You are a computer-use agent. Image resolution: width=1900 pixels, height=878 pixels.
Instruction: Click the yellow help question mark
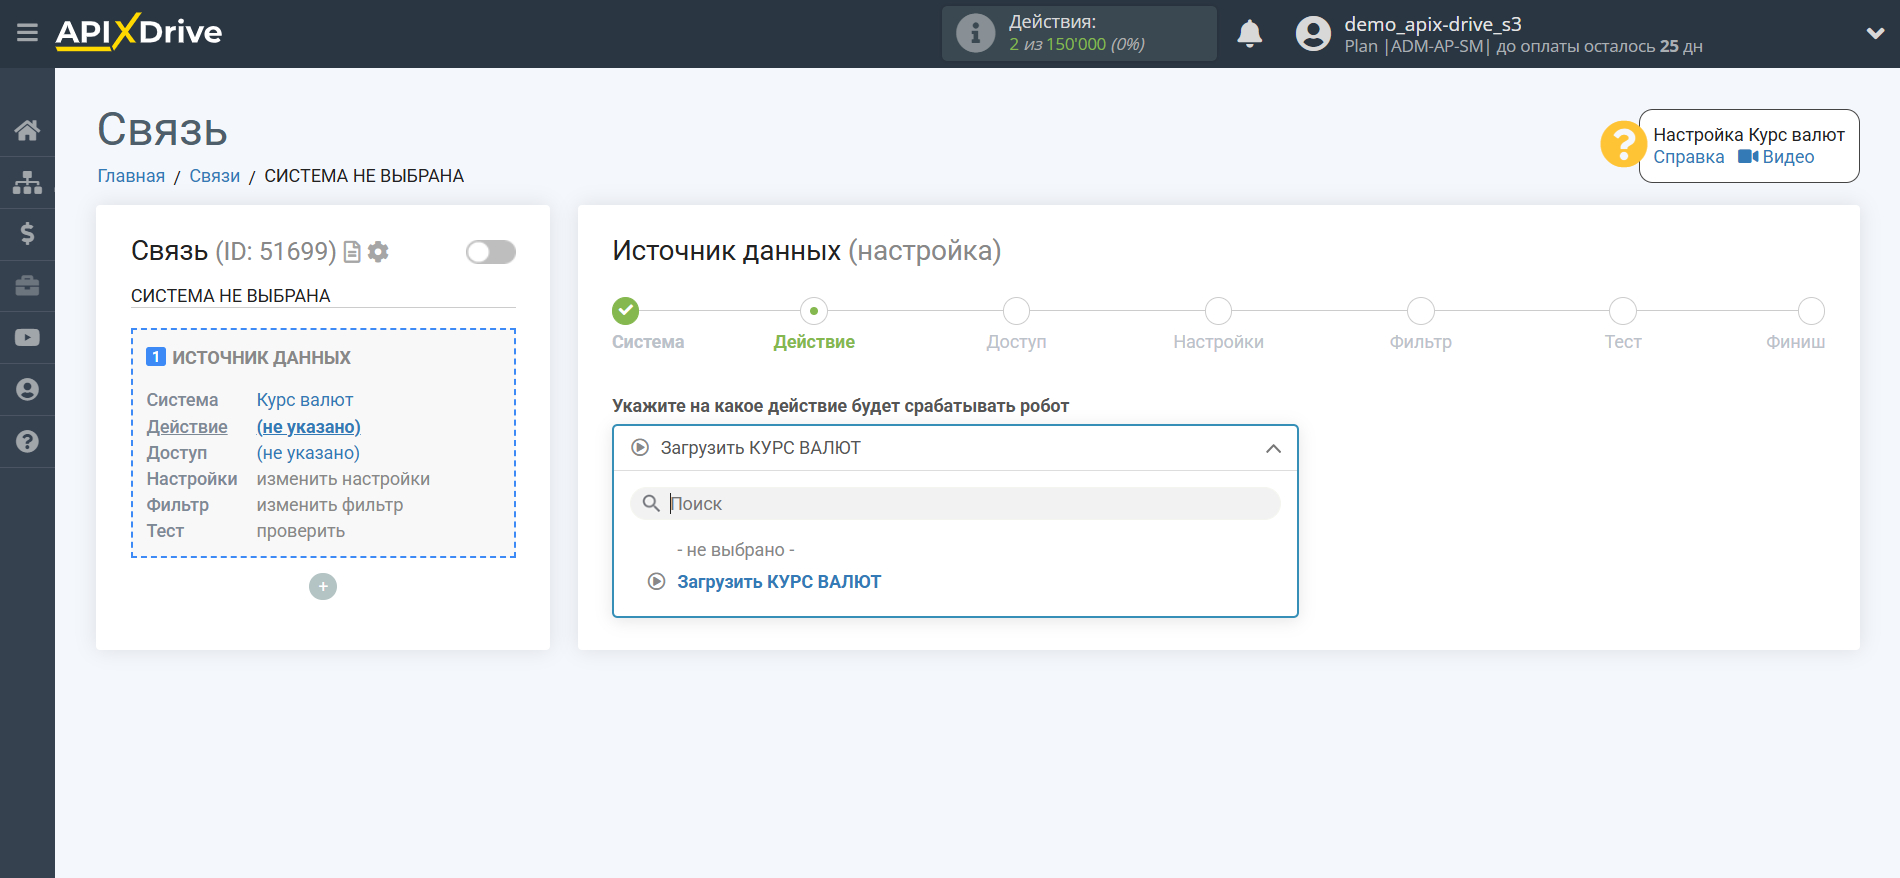[1622, 145]
